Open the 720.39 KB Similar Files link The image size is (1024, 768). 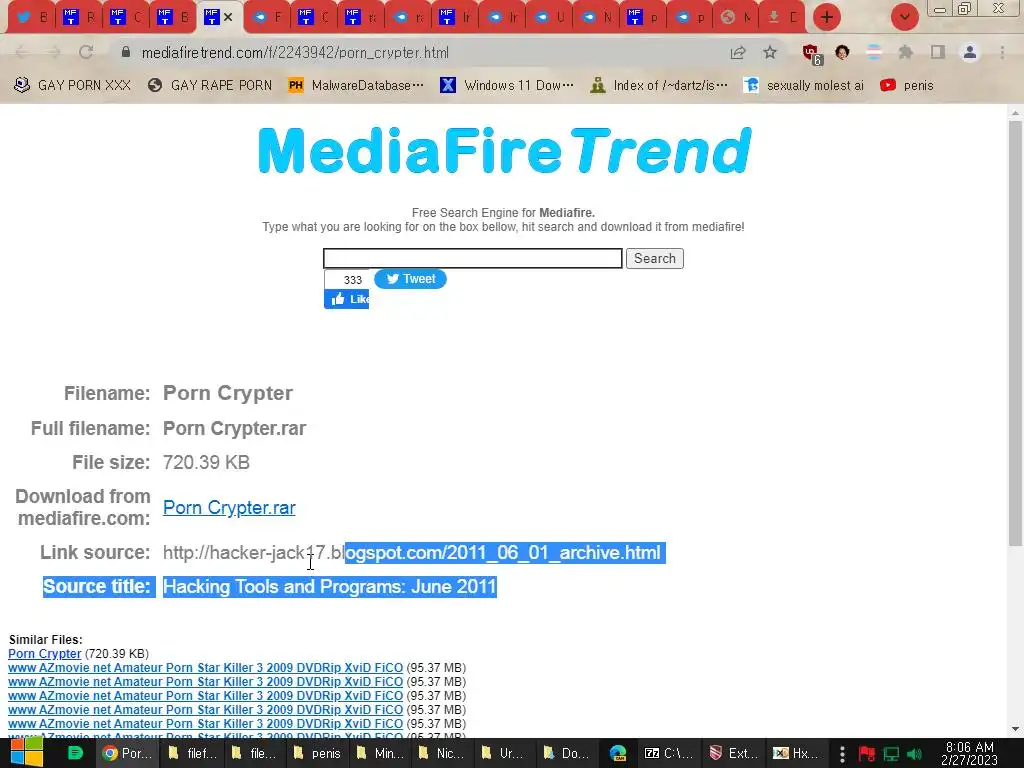44,654
